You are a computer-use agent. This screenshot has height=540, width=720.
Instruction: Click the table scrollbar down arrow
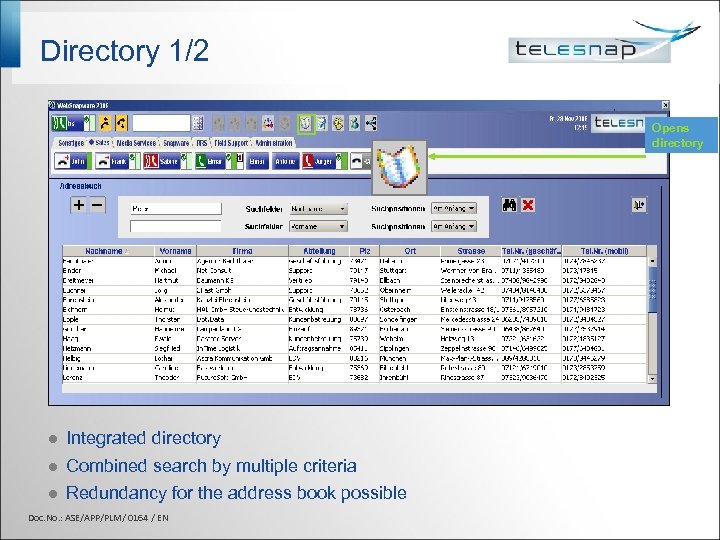(652, 379)
